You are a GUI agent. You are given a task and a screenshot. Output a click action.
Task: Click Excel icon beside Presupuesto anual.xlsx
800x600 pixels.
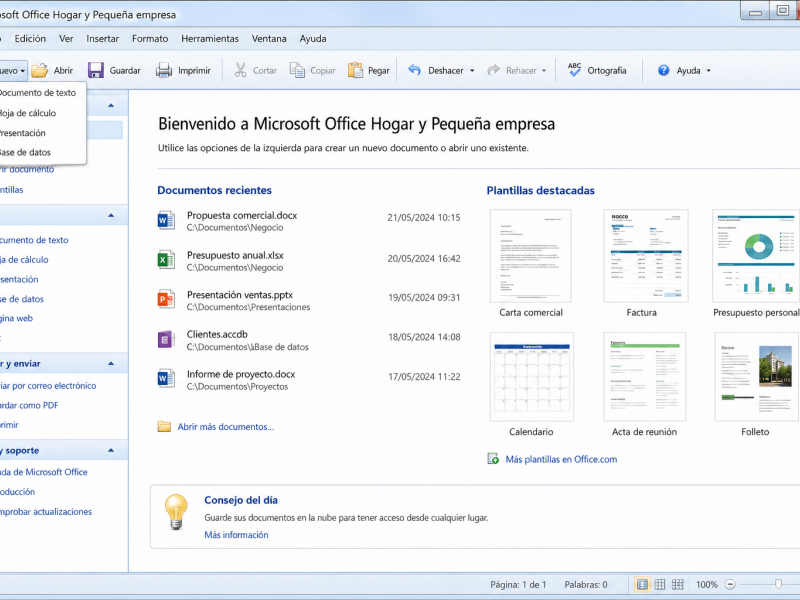coord(166,260)
